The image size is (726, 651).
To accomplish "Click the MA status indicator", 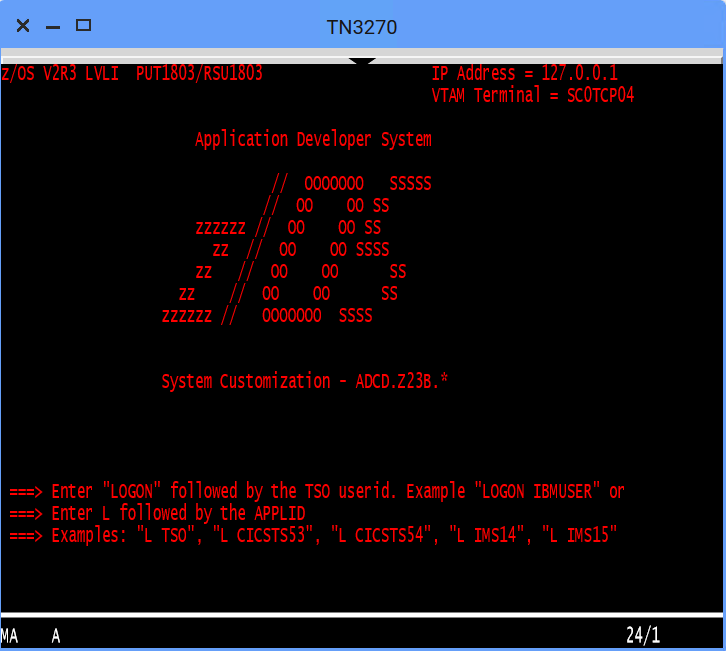I will (9, 635).
